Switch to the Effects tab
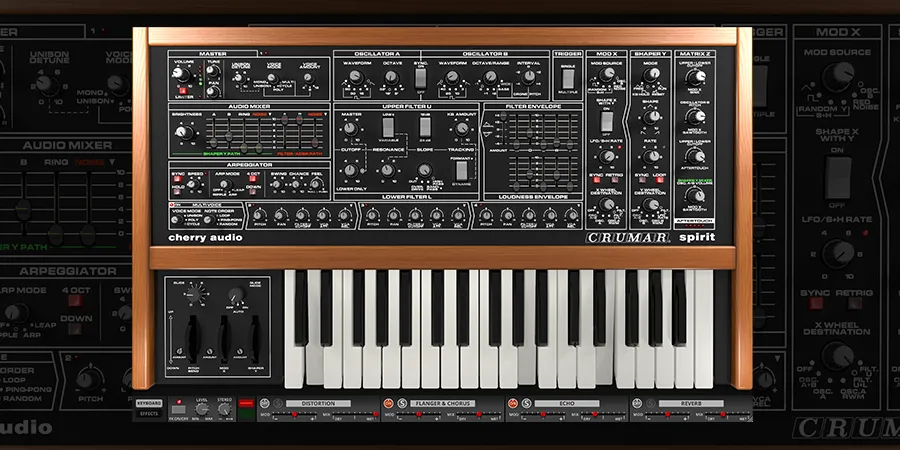 click(x=149, y=414)
